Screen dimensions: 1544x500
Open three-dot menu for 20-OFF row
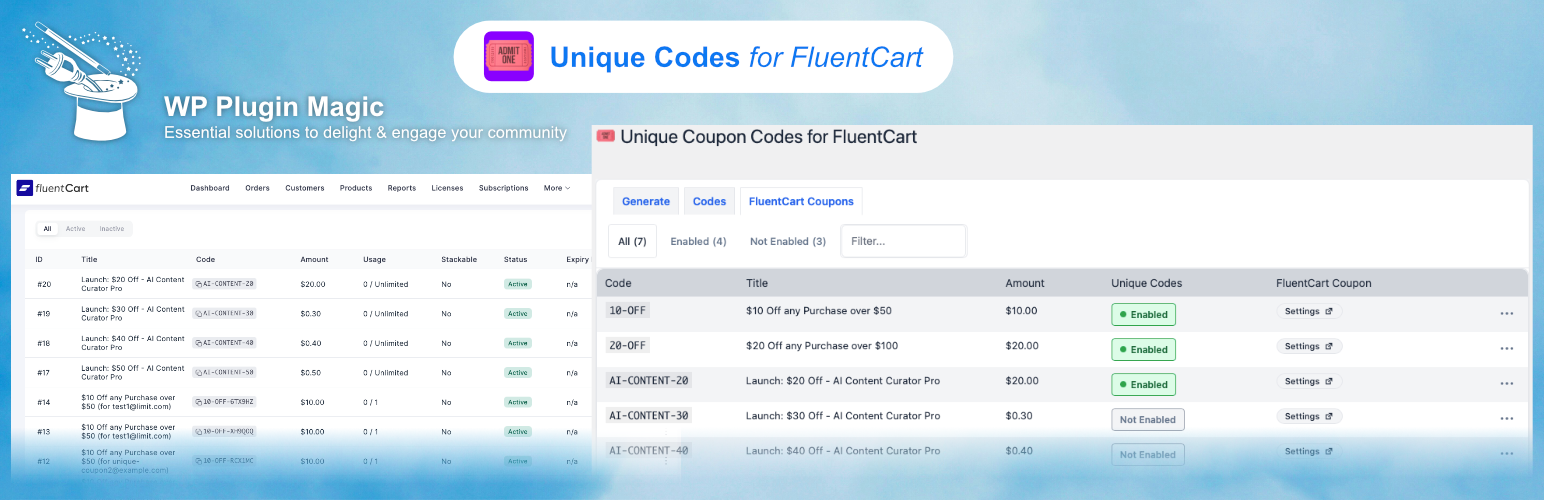[1507, 349]
